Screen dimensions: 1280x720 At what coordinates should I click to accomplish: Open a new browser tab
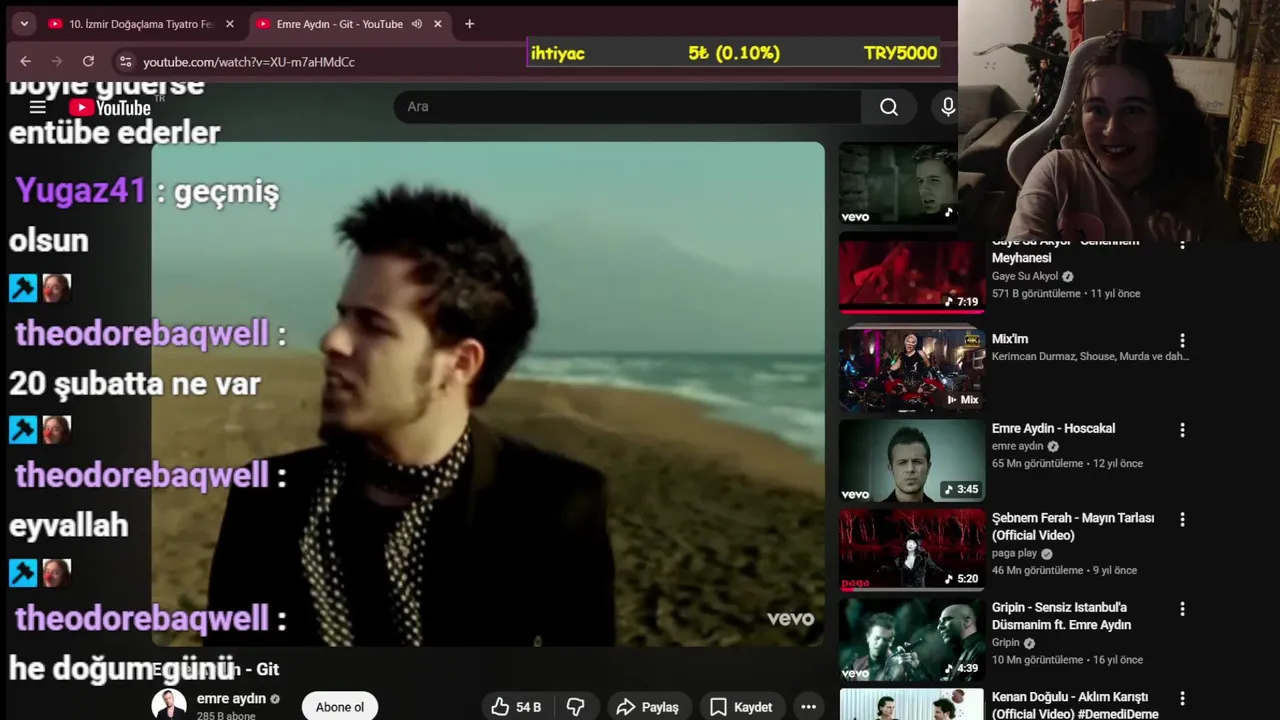[470, 24]
